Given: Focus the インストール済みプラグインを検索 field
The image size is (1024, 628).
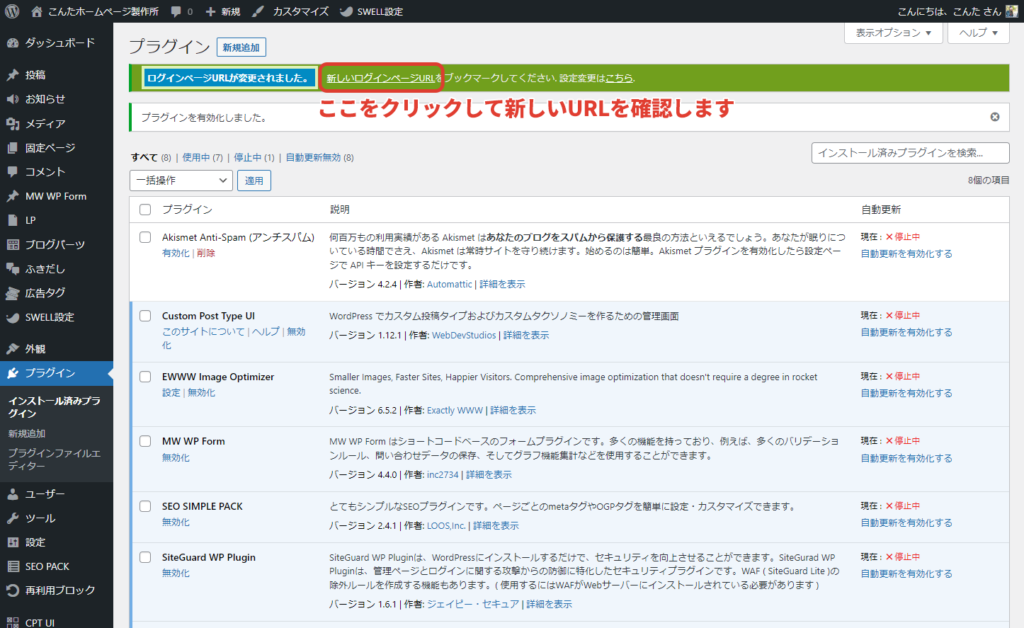Looking at the screenshot, I should (910, 153).
